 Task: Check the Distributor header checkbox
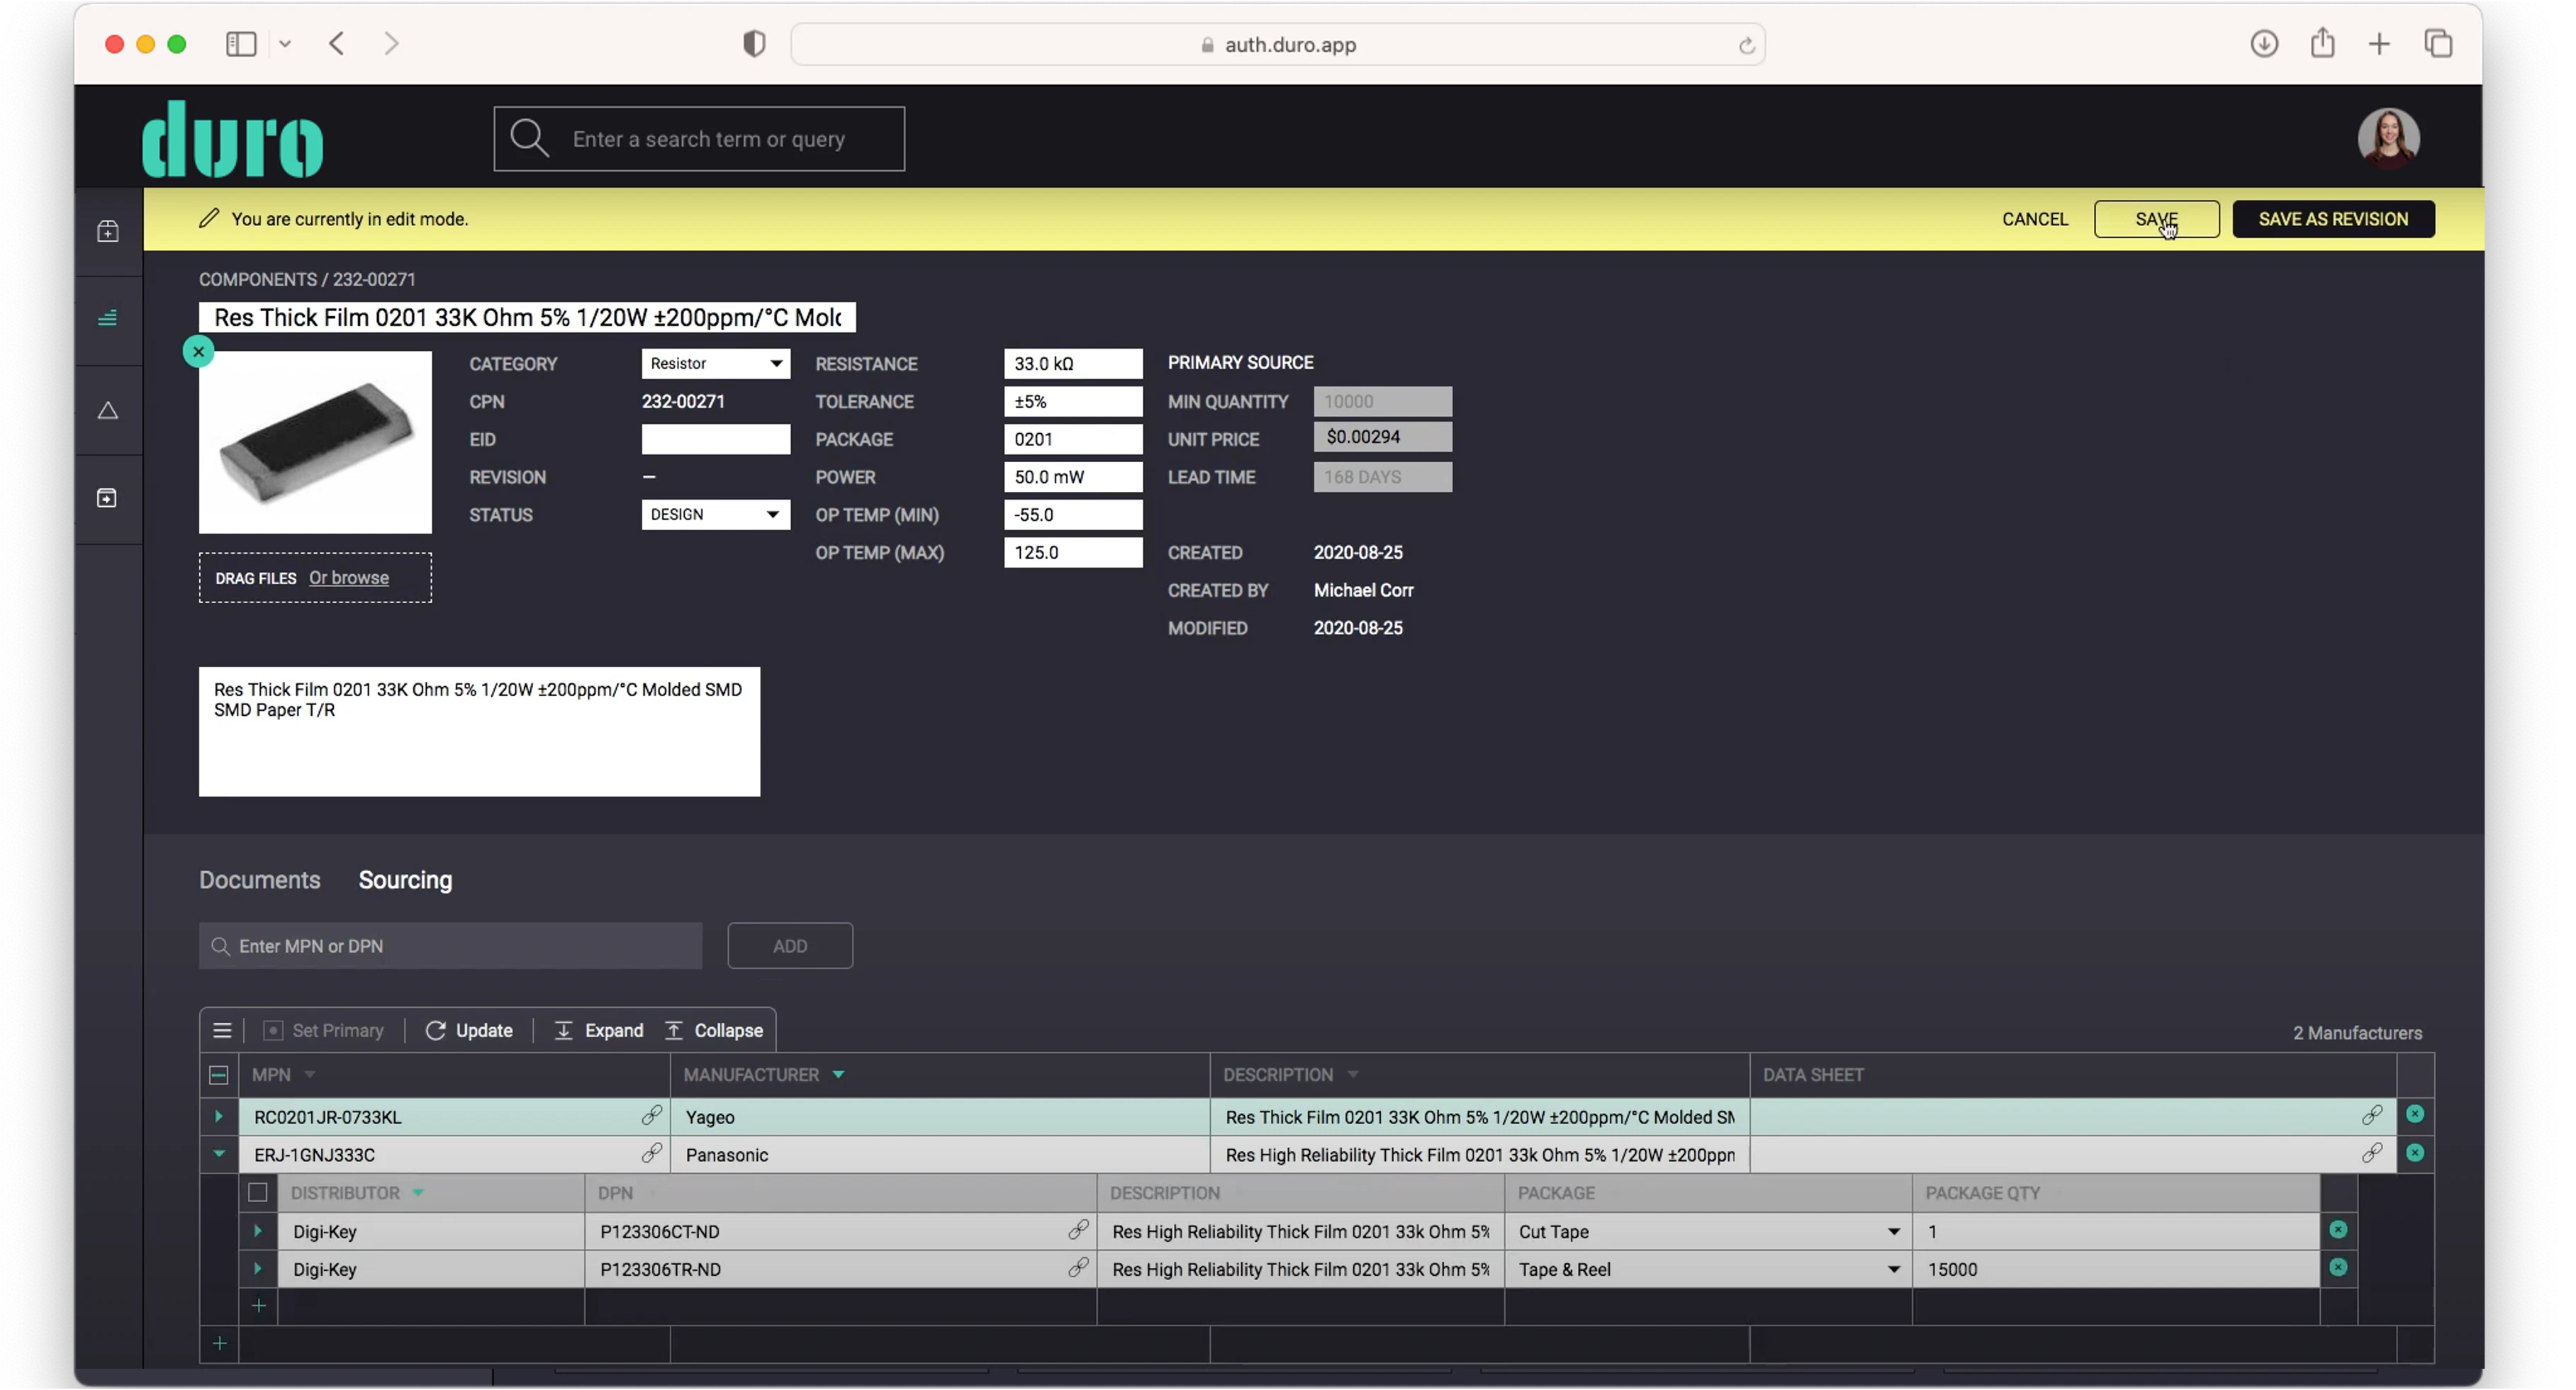pyautogui.click(x=257, y=1192)
